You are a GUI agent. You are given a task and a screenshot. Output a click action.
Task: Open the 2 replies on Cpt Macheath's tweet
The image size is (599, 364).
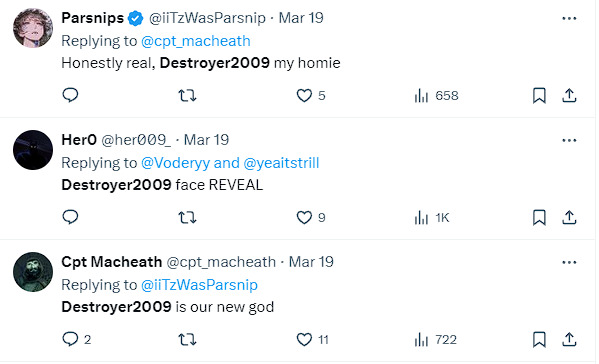click(76, 339)
